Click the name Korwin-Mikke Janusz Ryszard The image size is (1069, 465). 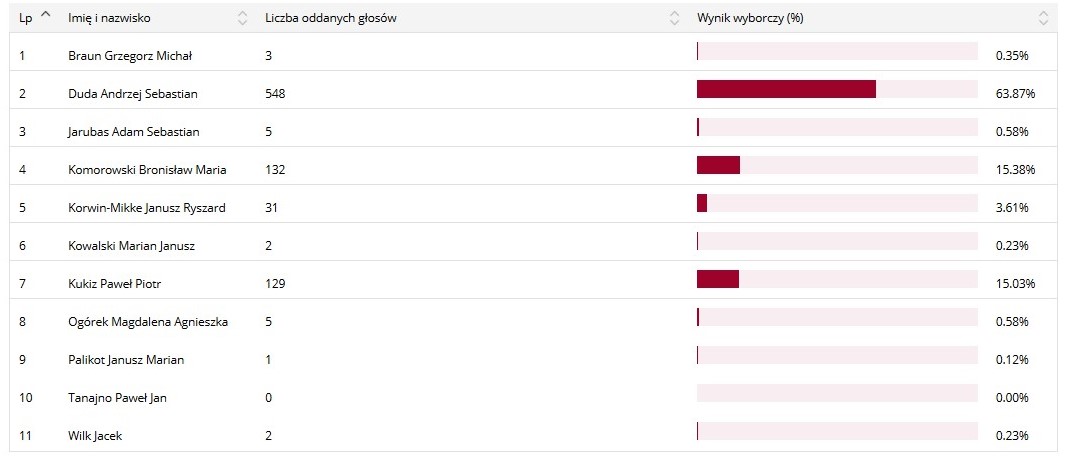(x=147, y=208)
